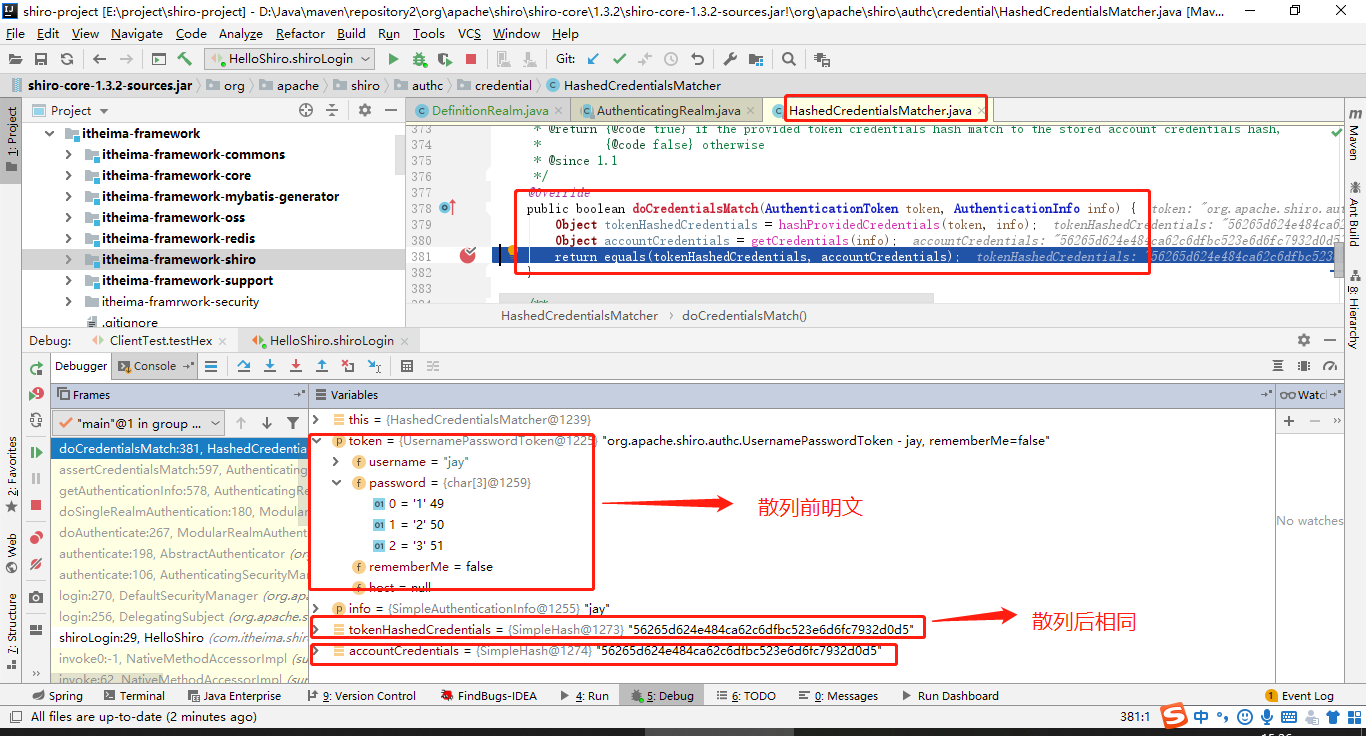Click Rerun debug session green arrow icon
Screen dimensions: 1366x736
tap(36, 369)
